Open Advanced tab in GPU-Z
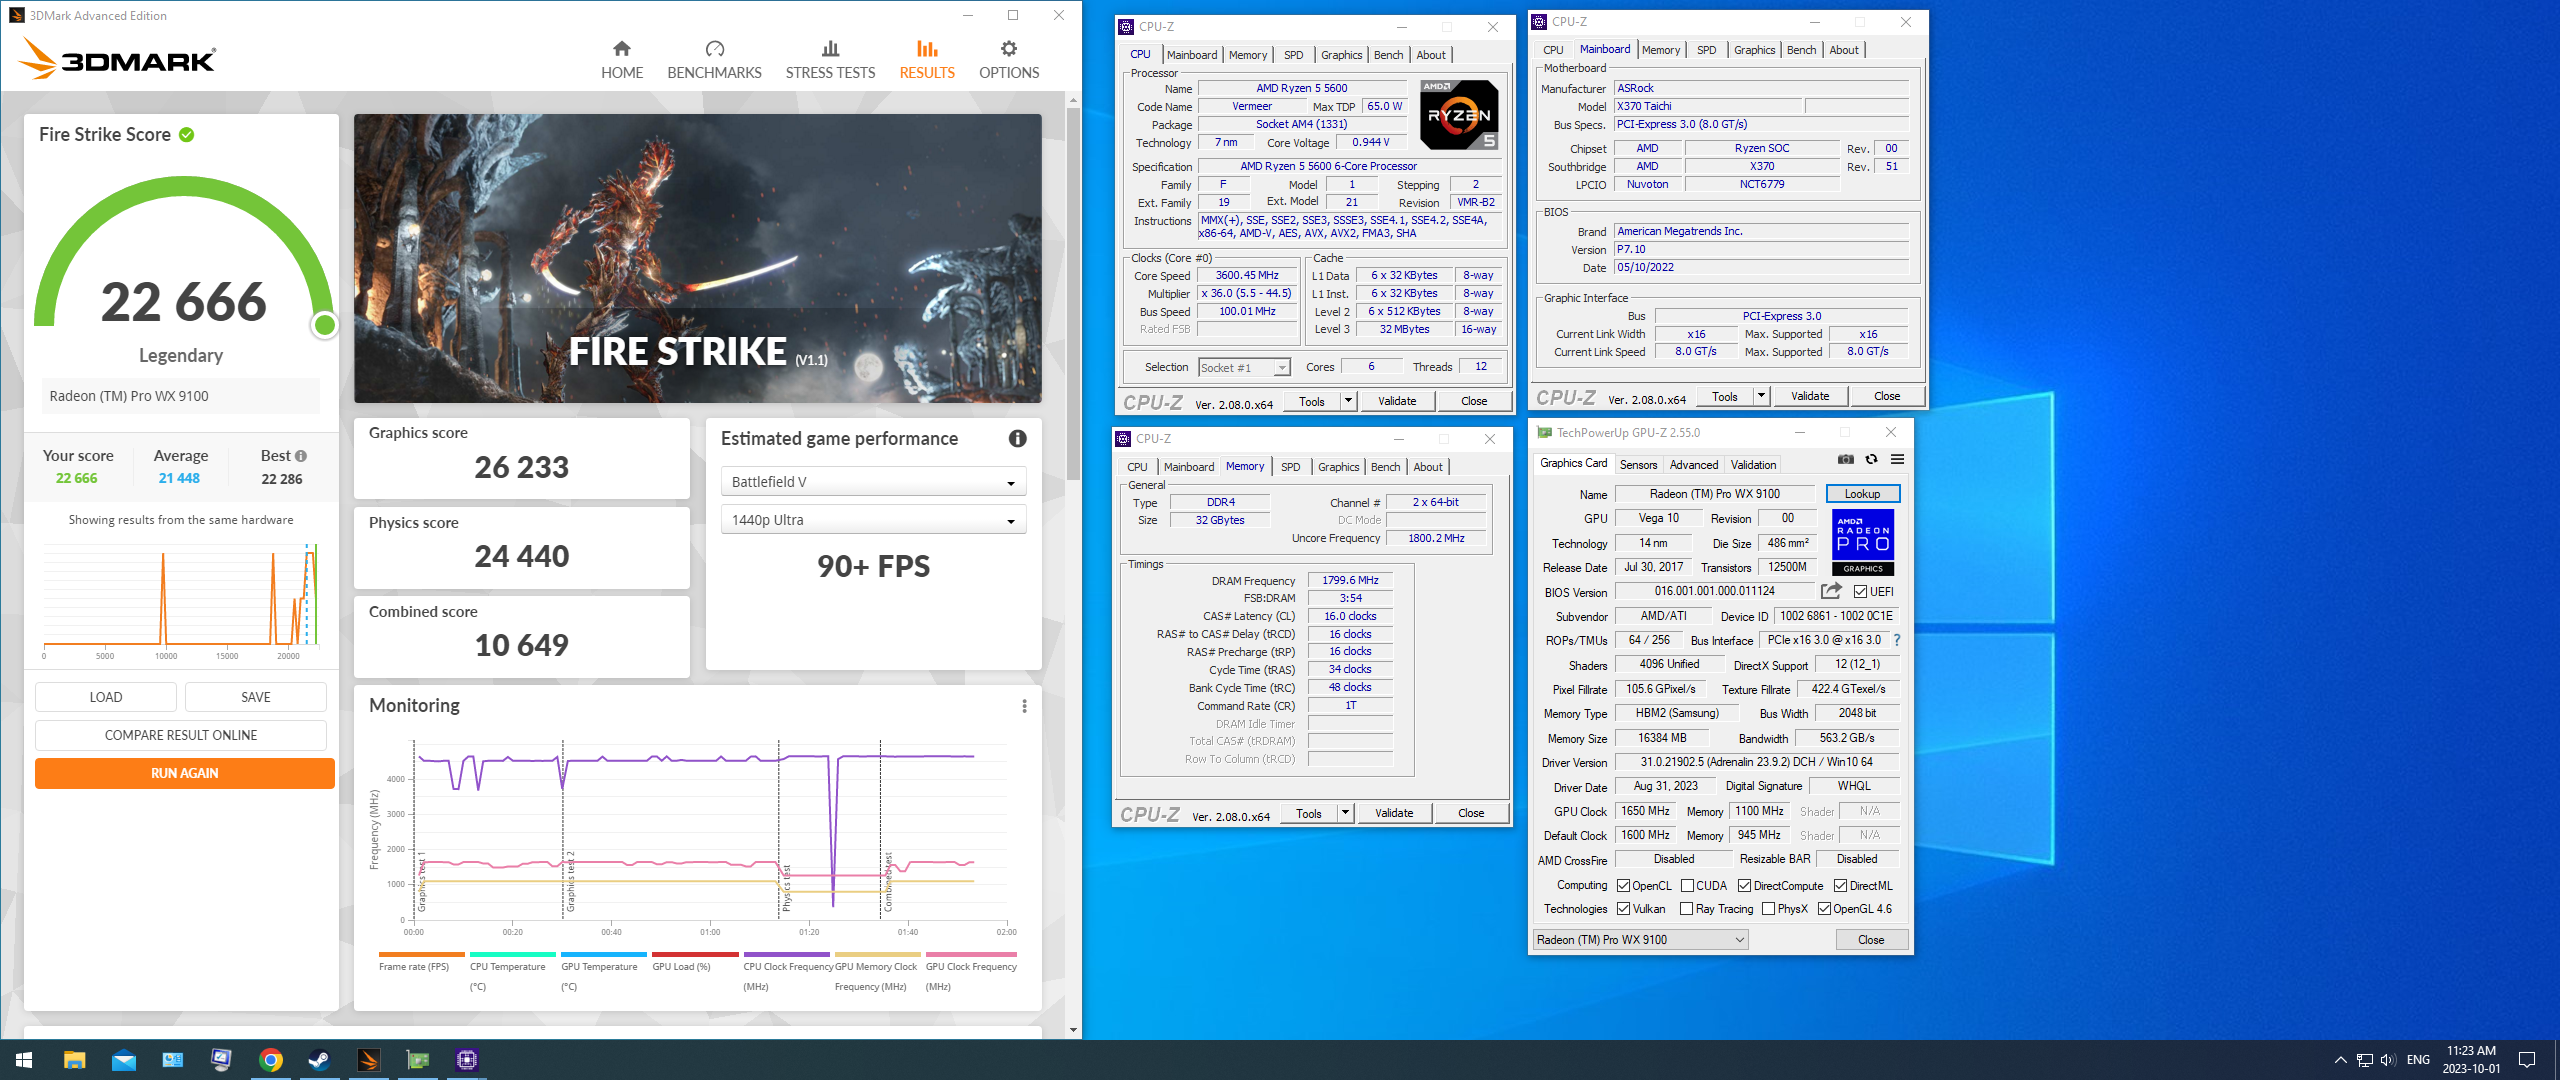The width and height of the screenshot is (2560, 1080). 1693,465
